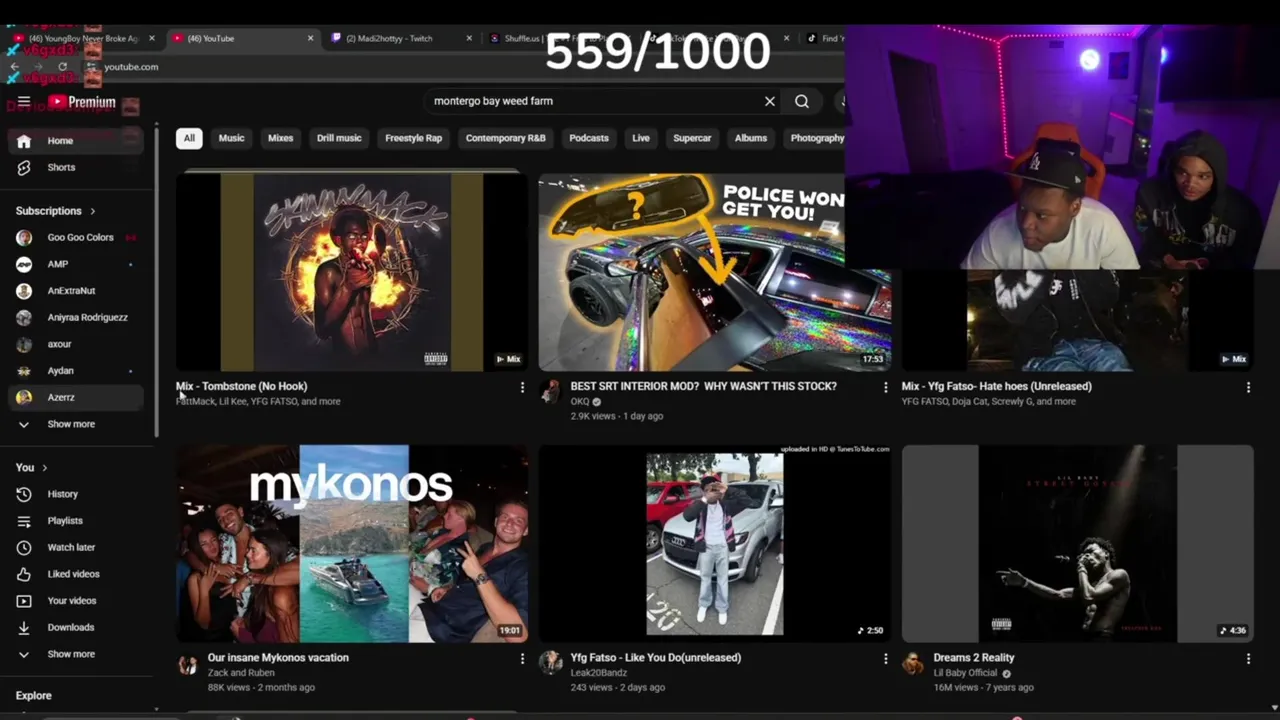Open the Liked videos thumbs-up icon
Screen dimensions: 1280x720
(24, 574)
